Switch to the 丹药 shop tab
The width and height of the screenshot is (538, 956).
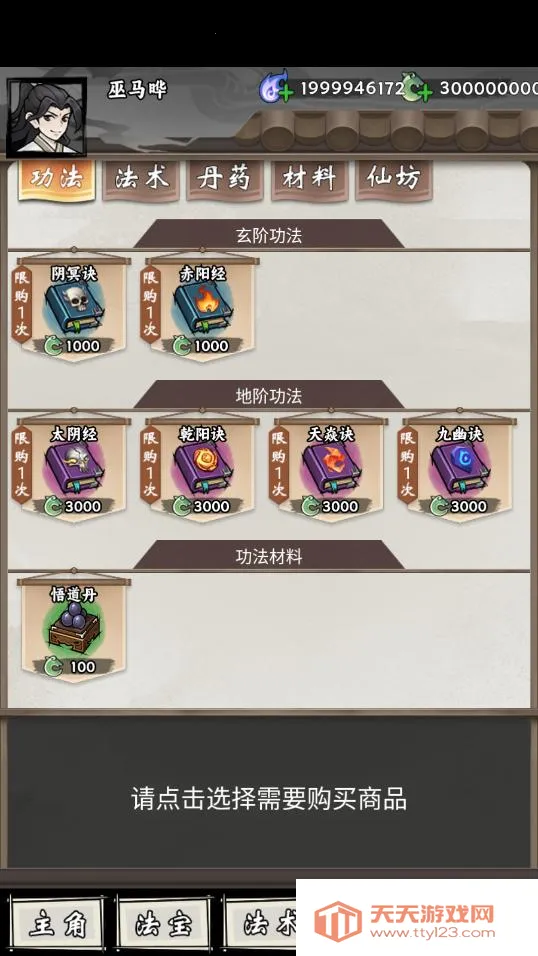[x=224, y=179]
